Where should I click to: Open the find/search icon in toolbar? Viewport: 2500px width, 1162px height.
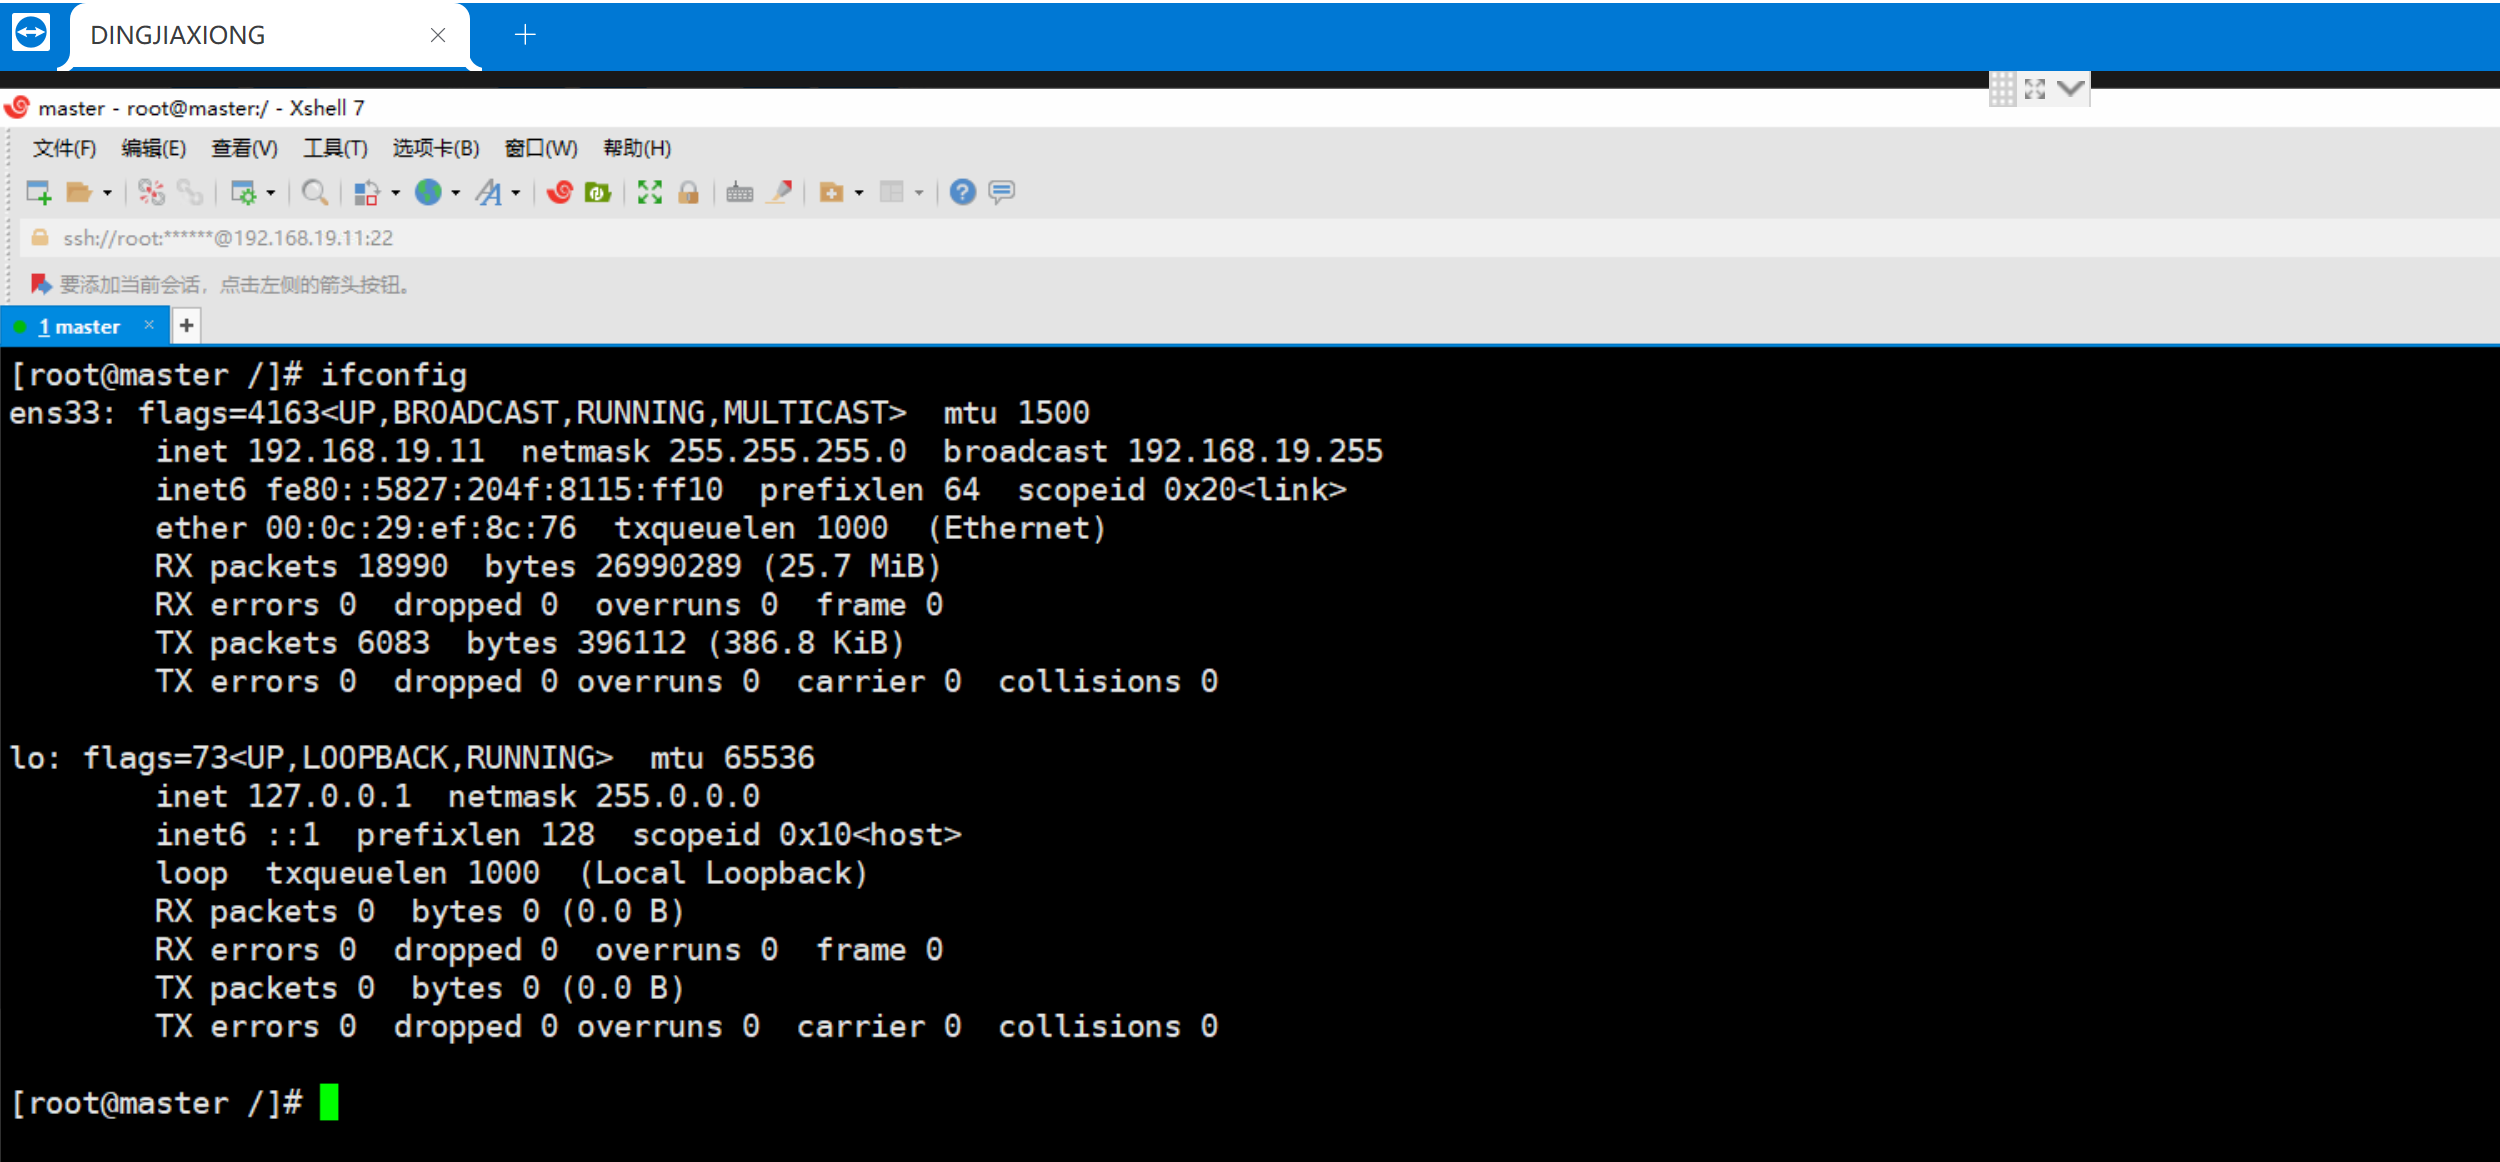tap(316, 193)
